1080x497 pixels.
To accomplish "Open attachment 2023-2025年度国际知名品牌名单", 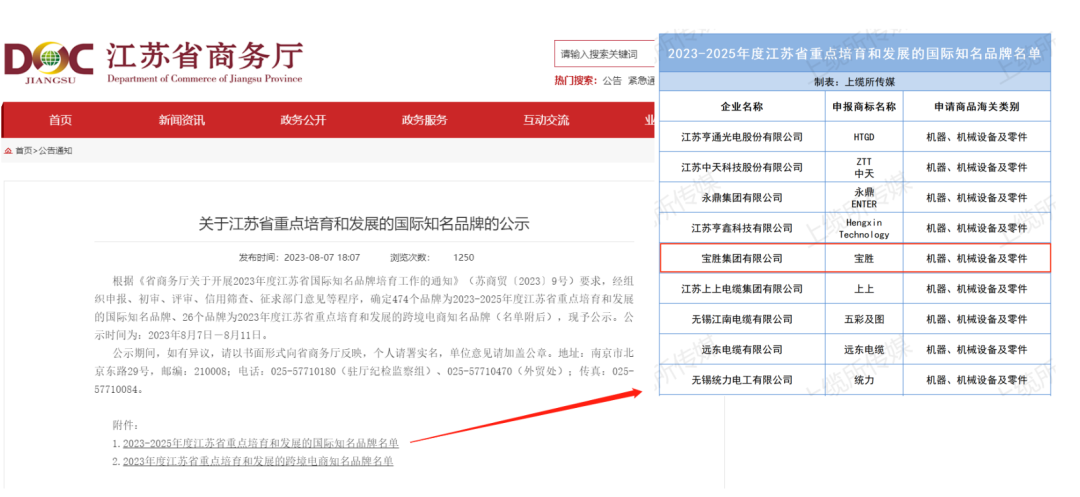I will [x=260, y=443].
